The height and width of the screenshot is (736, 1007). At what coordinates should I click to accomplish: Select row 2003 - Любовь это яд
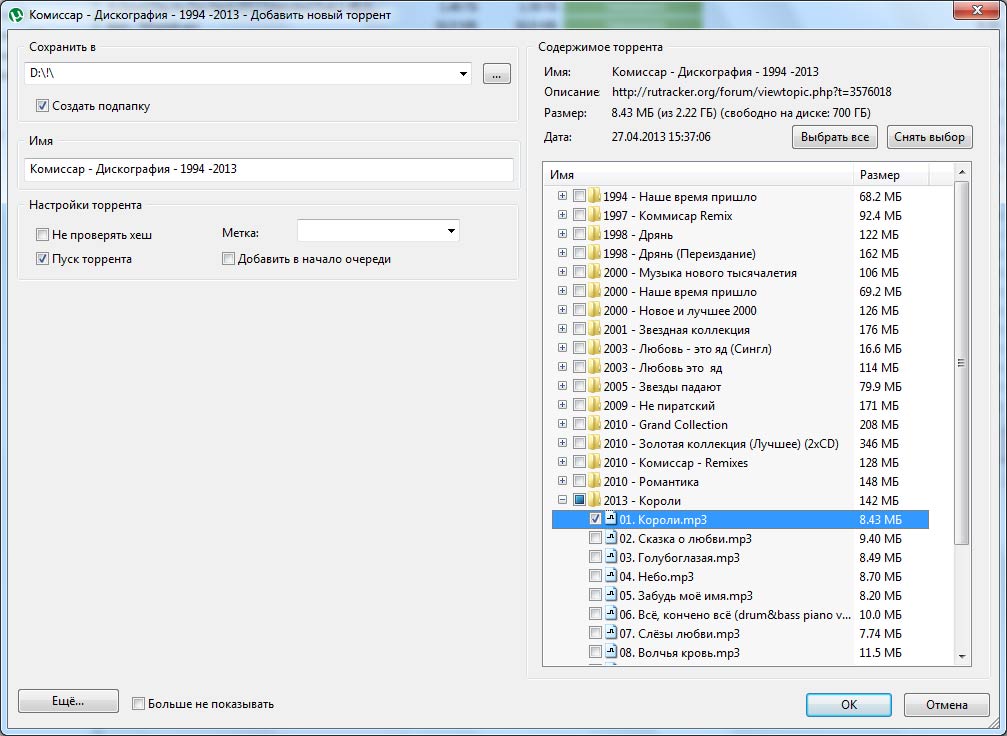[740, 367]
